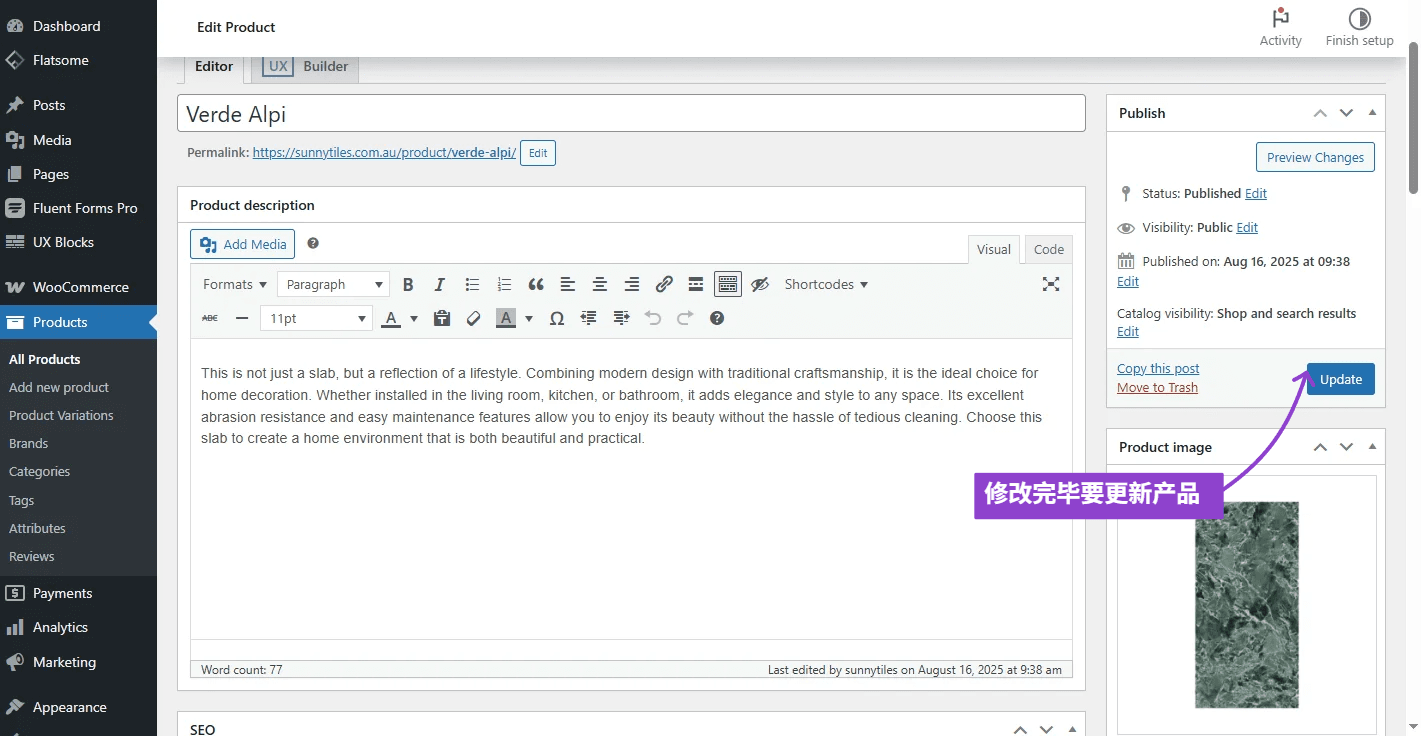Click the blue Update button

tap(1340, 380)
